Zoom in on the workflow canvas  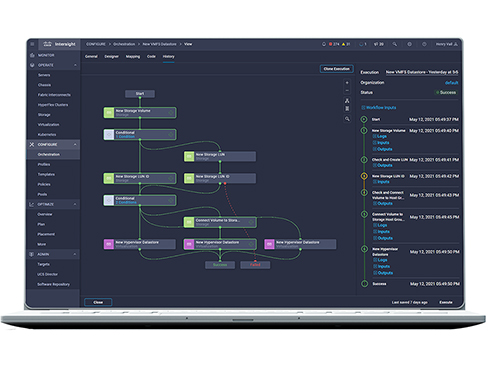(347, 82)
